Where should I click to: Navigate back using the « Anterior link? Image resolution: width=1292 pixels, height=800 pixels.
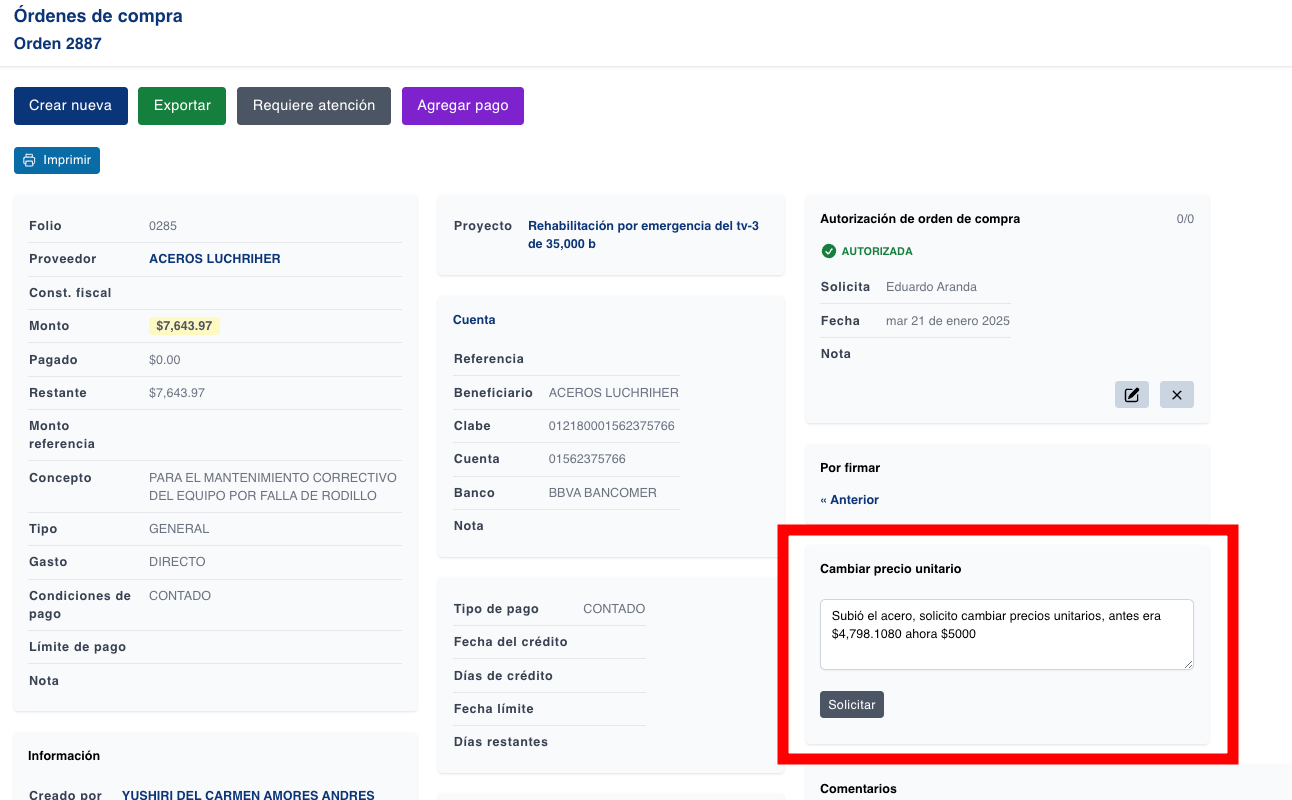coord(849,499)
